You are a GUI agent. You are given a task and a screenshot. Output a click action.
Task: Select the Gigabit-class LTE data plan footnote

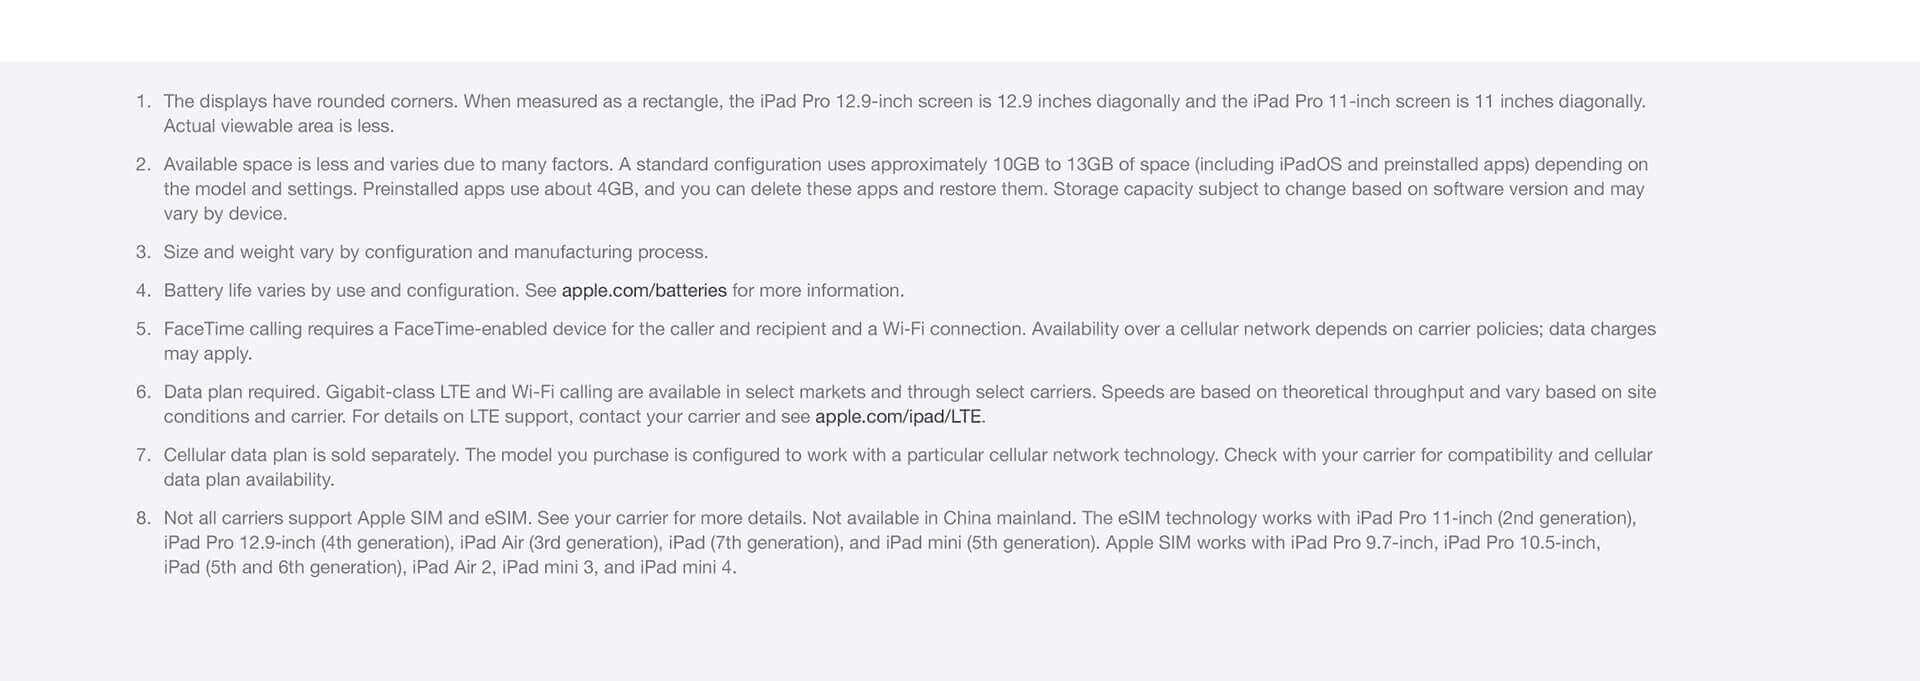tap(910, 404)
